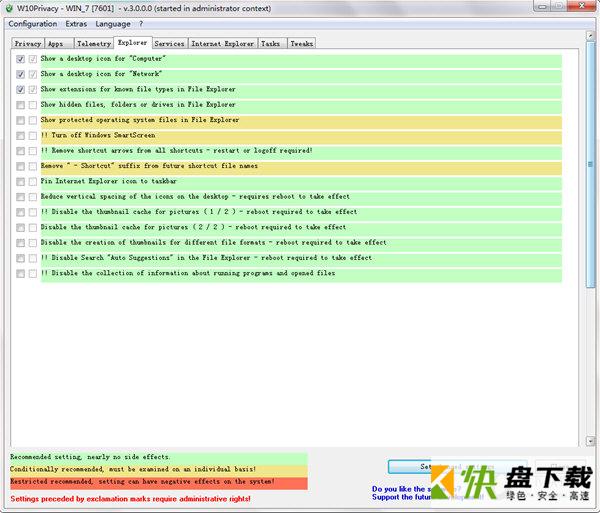
Task: Tick first checkbox for Disable collection of information
Action: pyautogui.click(x=21, y=273)
